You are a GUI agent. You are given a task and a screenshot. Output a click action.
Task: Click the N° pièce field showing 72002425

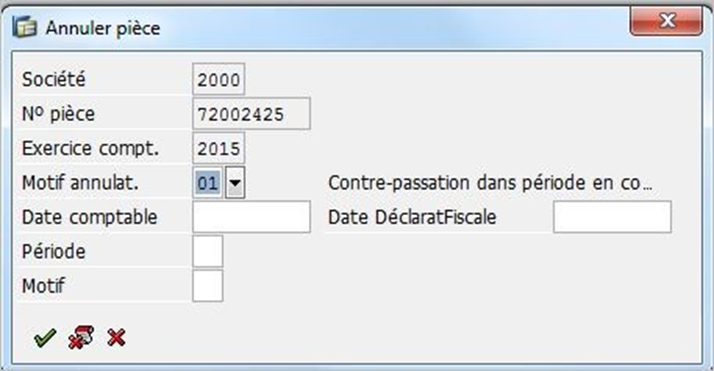pyautogui.click(x=251, y=113)
